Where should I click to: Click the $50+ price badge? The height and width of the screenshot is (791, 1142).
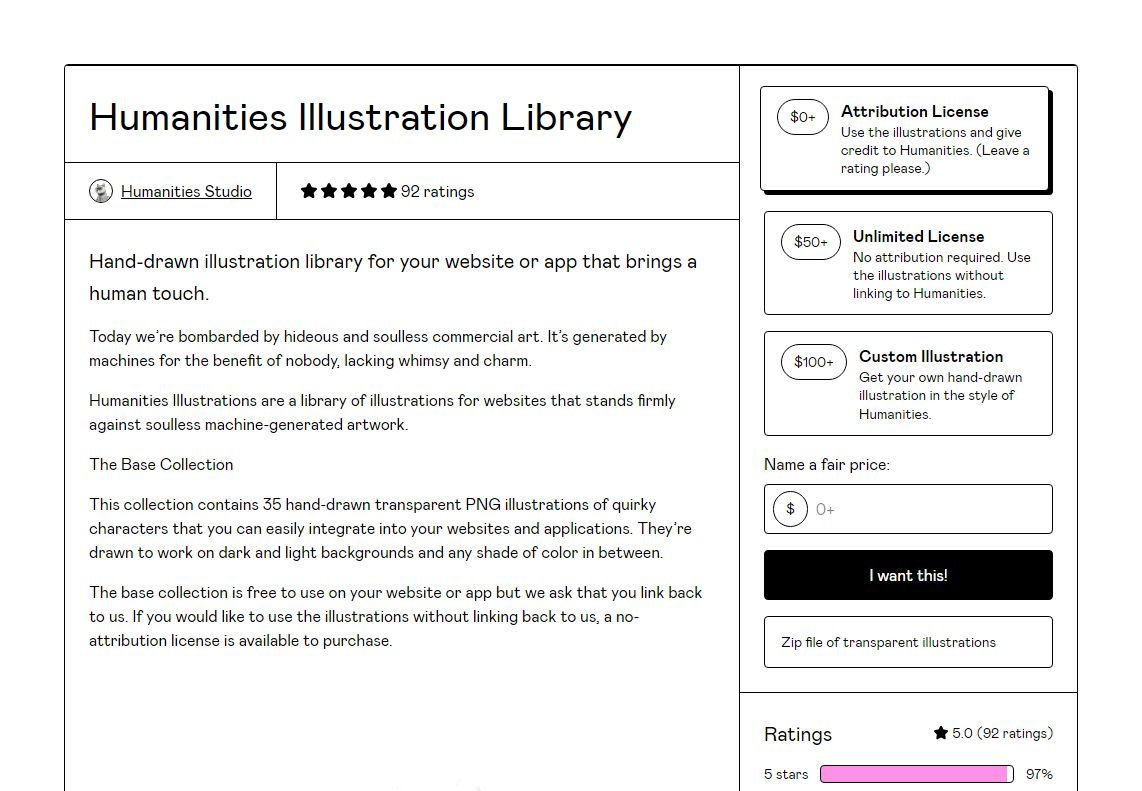[x=811, y=242]
